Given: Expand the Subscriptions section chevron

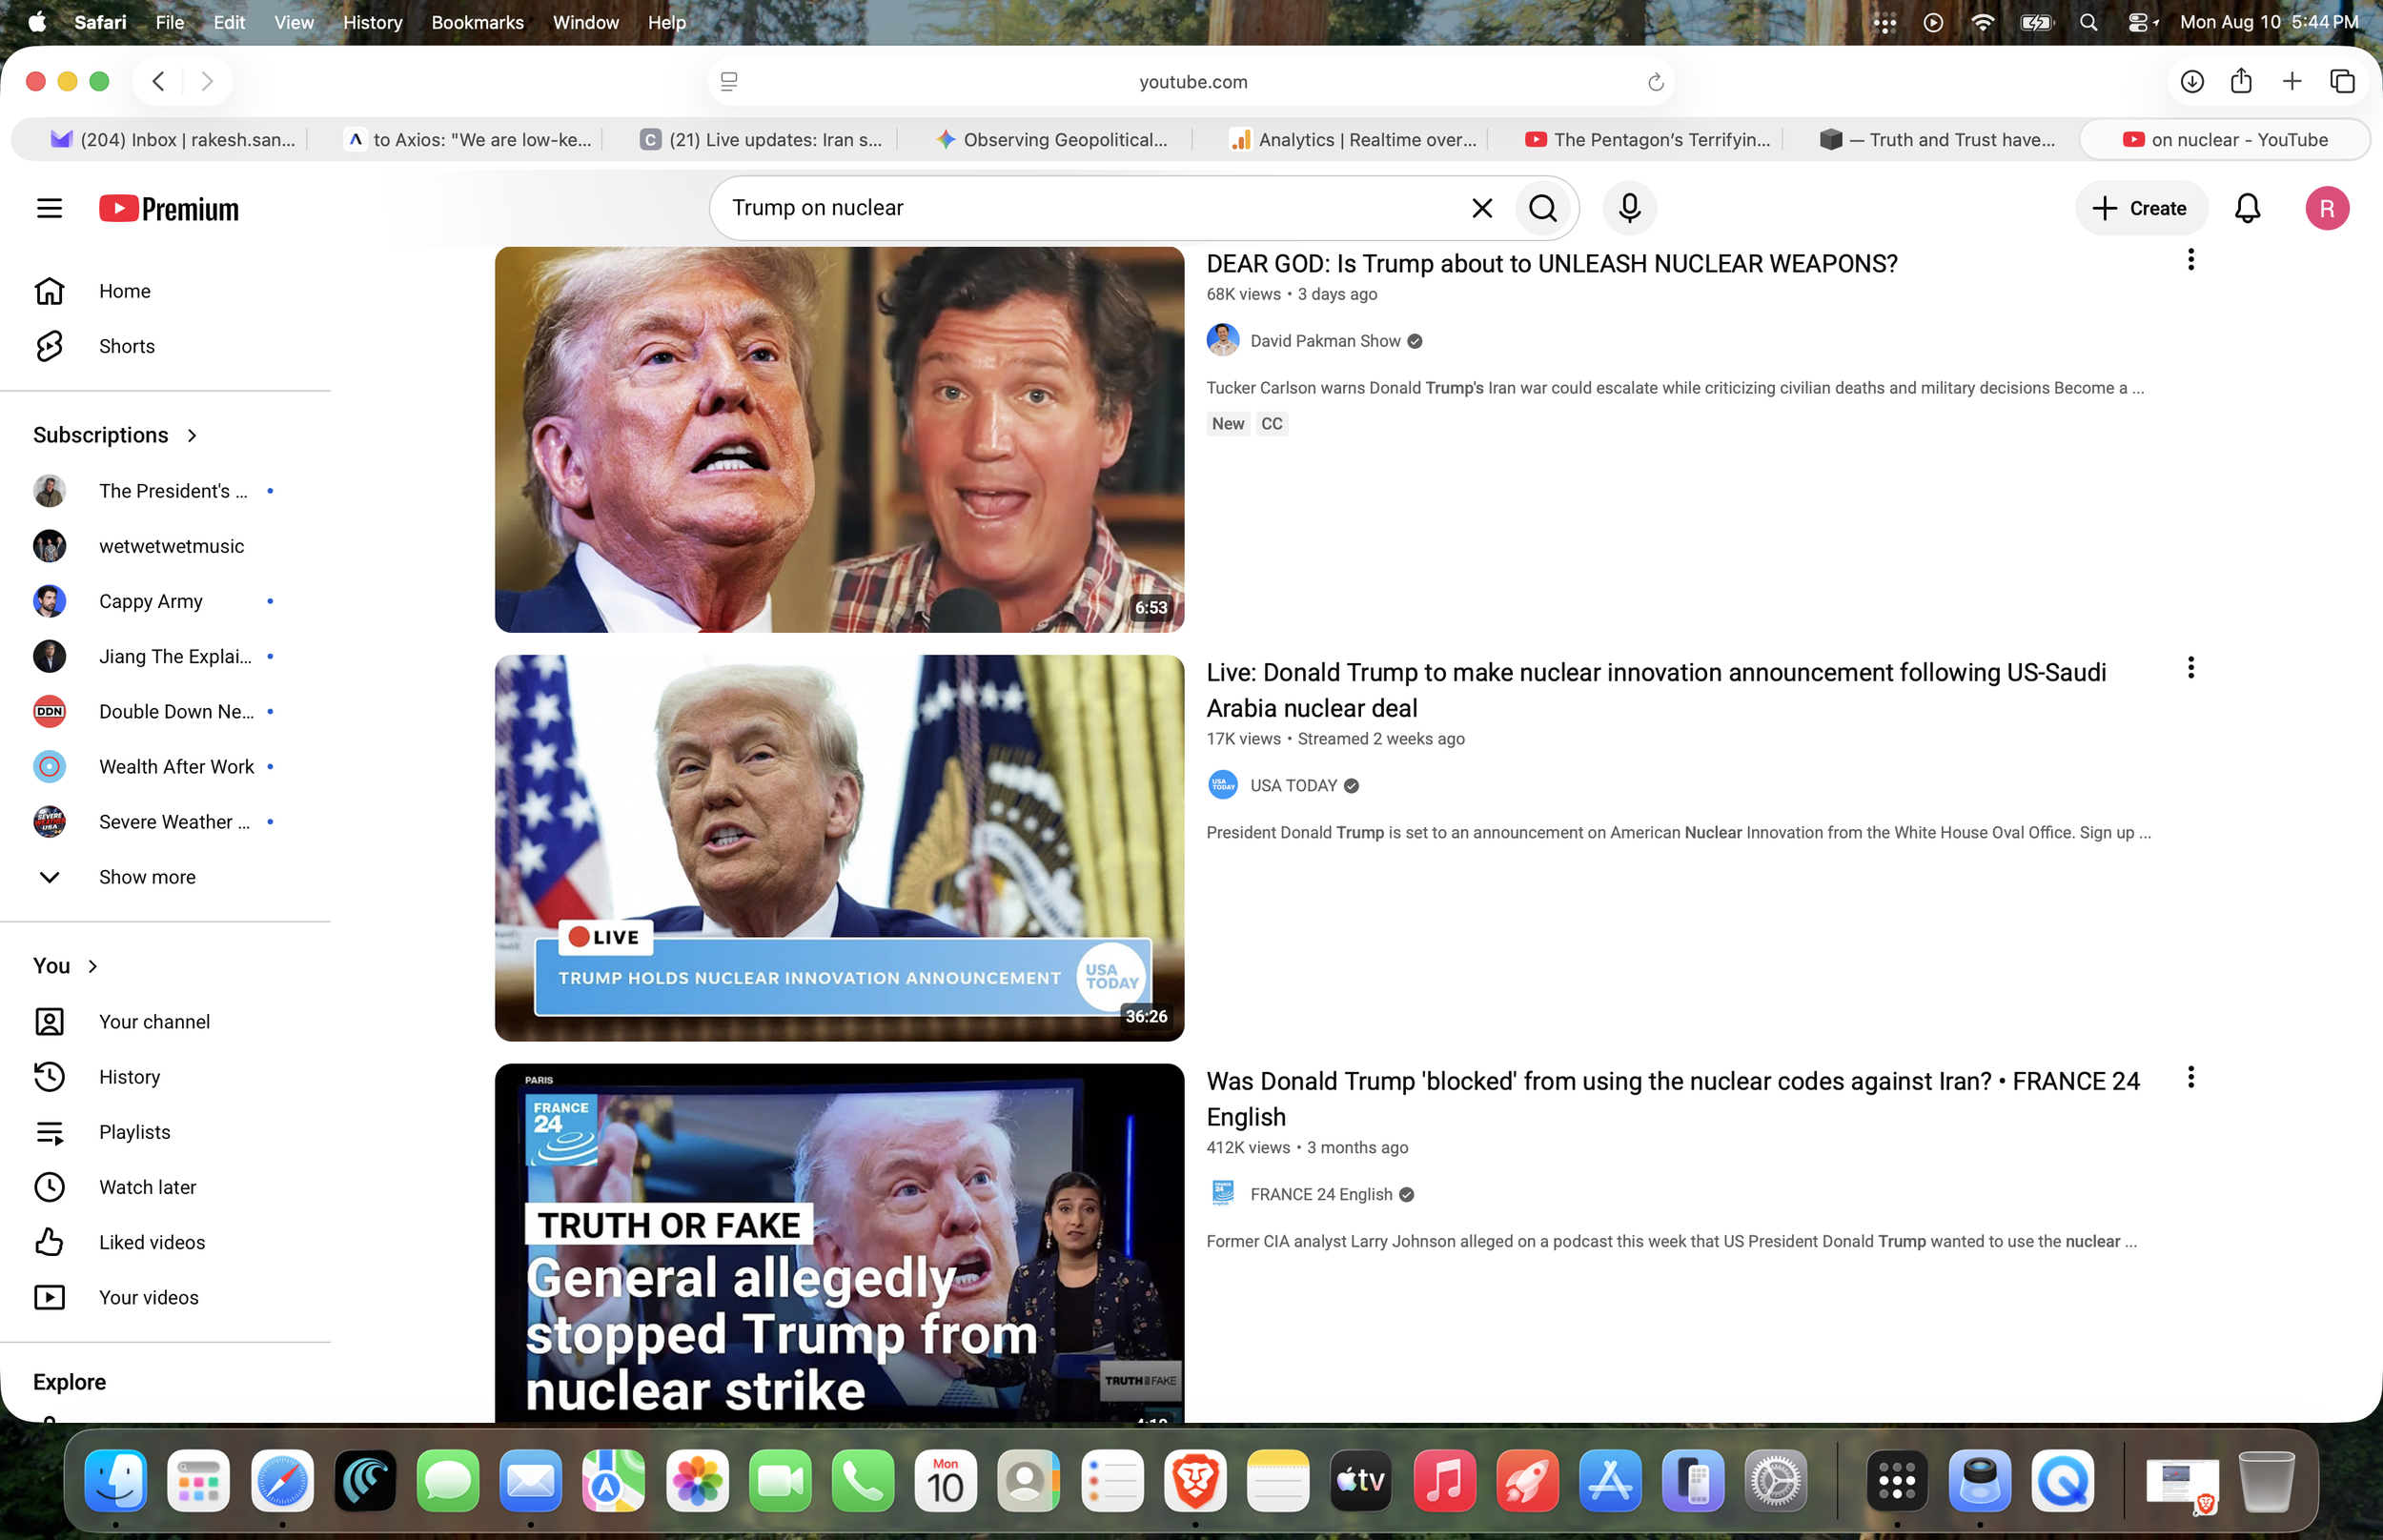Looking at the screenshot, I should (192, 435).
